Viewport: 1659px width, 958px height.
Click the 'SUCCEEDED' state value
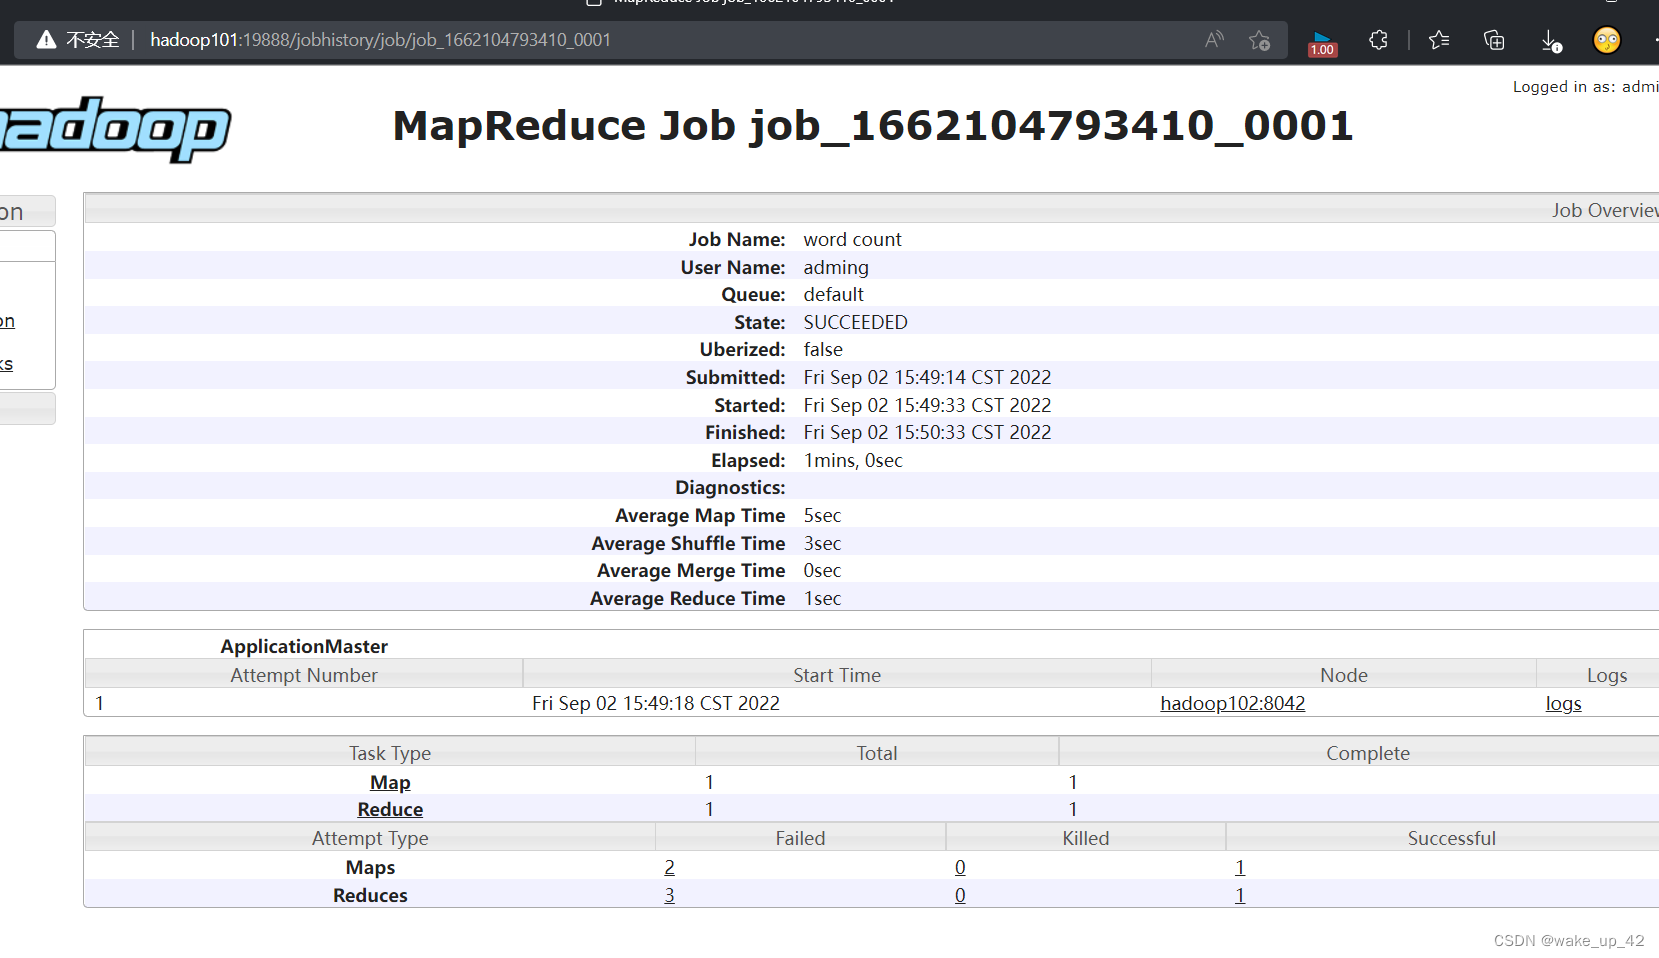[855, 322]
